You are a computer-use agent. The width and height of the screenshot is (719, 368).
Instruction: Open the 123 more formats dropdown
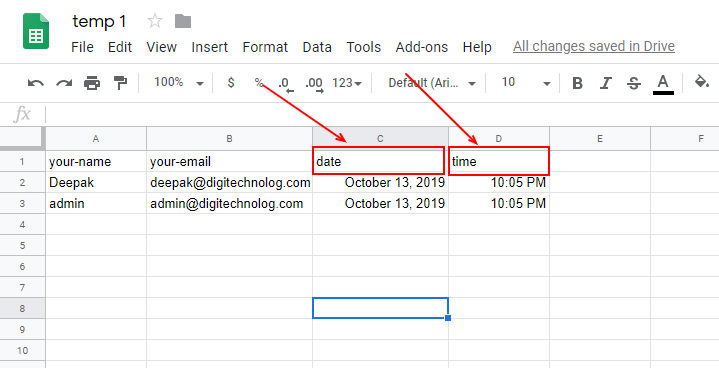coord(347,83)
